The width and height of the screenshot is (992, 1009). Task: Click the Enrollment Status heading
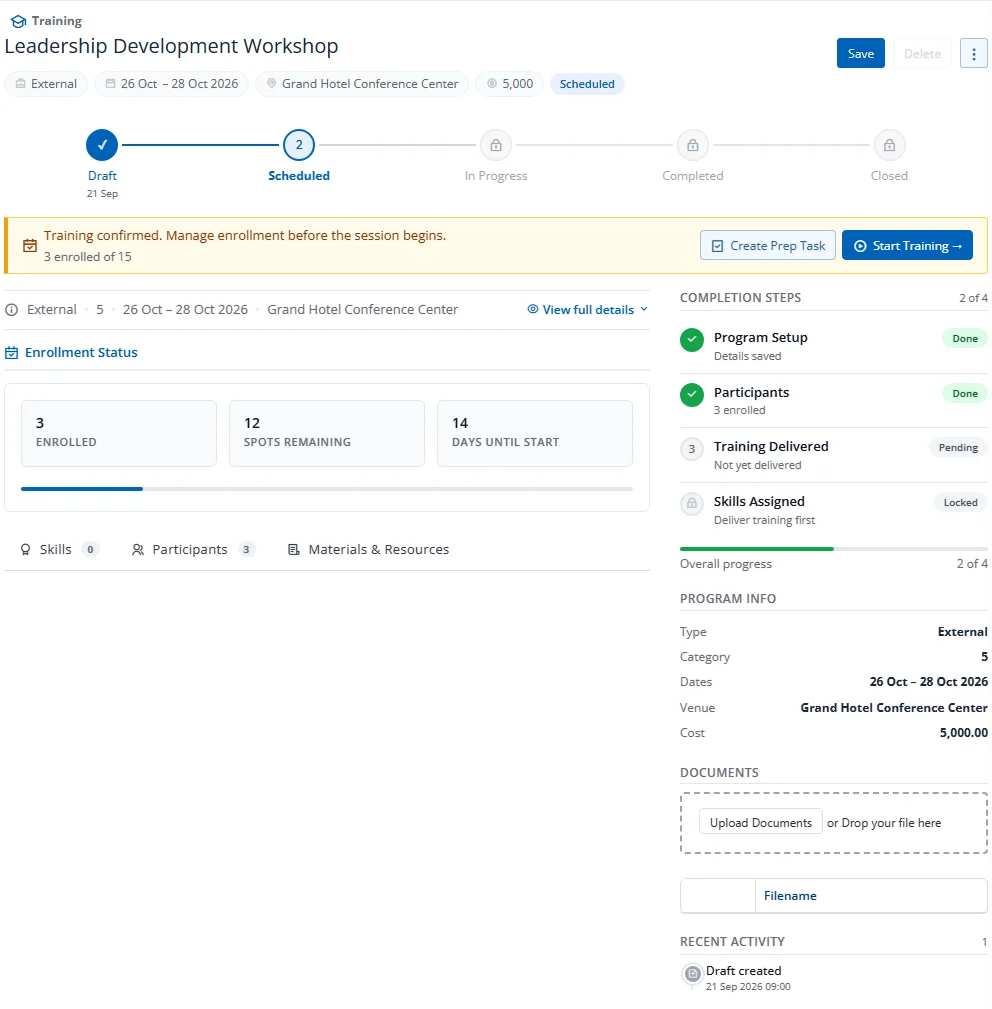click(81, 353)
